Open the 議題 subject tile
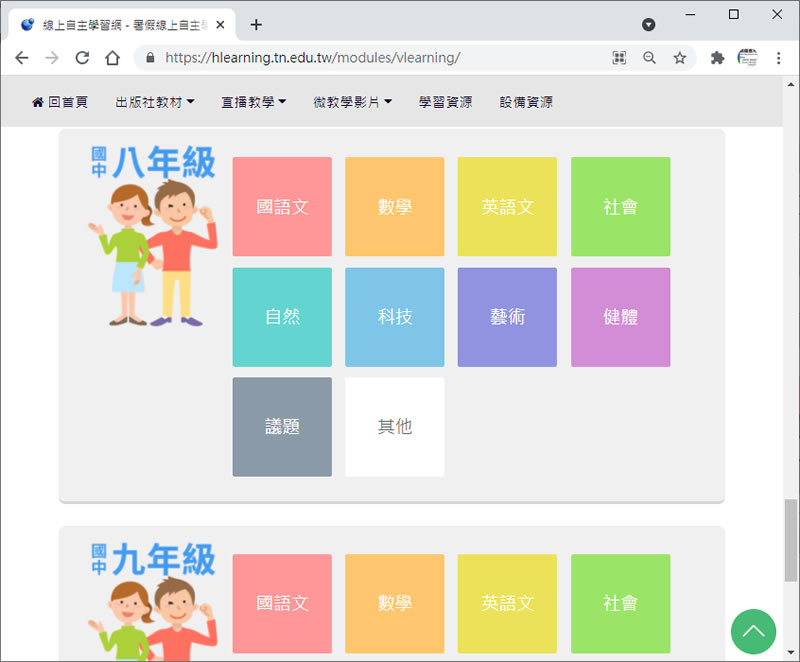This screenshot has width=800, height=662. 282,427
